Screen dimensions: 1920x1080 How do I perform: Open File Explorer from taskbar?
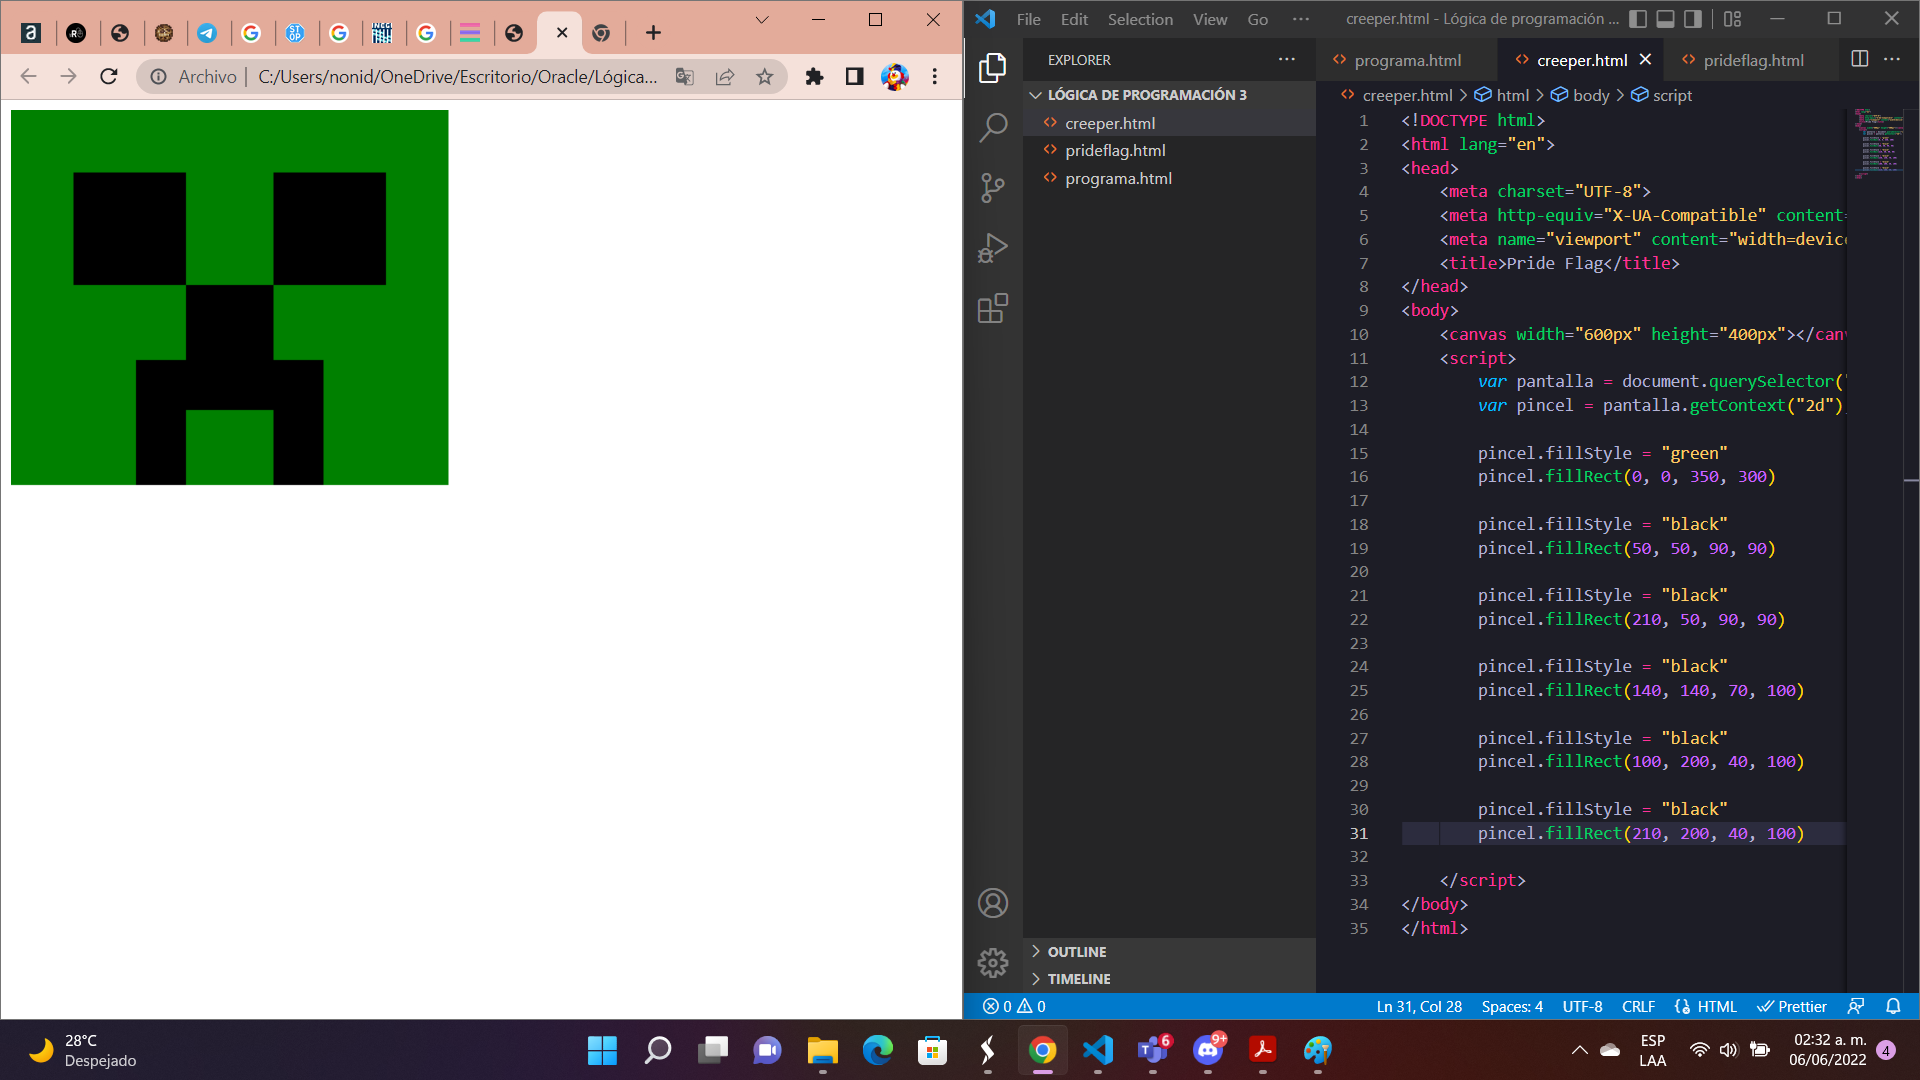(822, 1050)
